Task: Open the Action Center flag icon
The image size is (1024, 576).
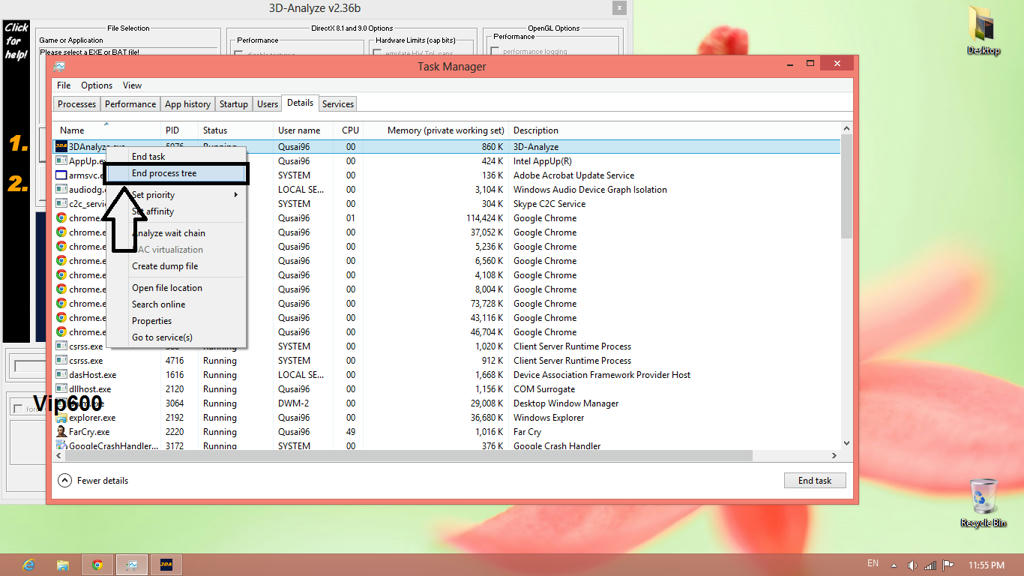Action: pyautogui.click(x=948, y=566)
